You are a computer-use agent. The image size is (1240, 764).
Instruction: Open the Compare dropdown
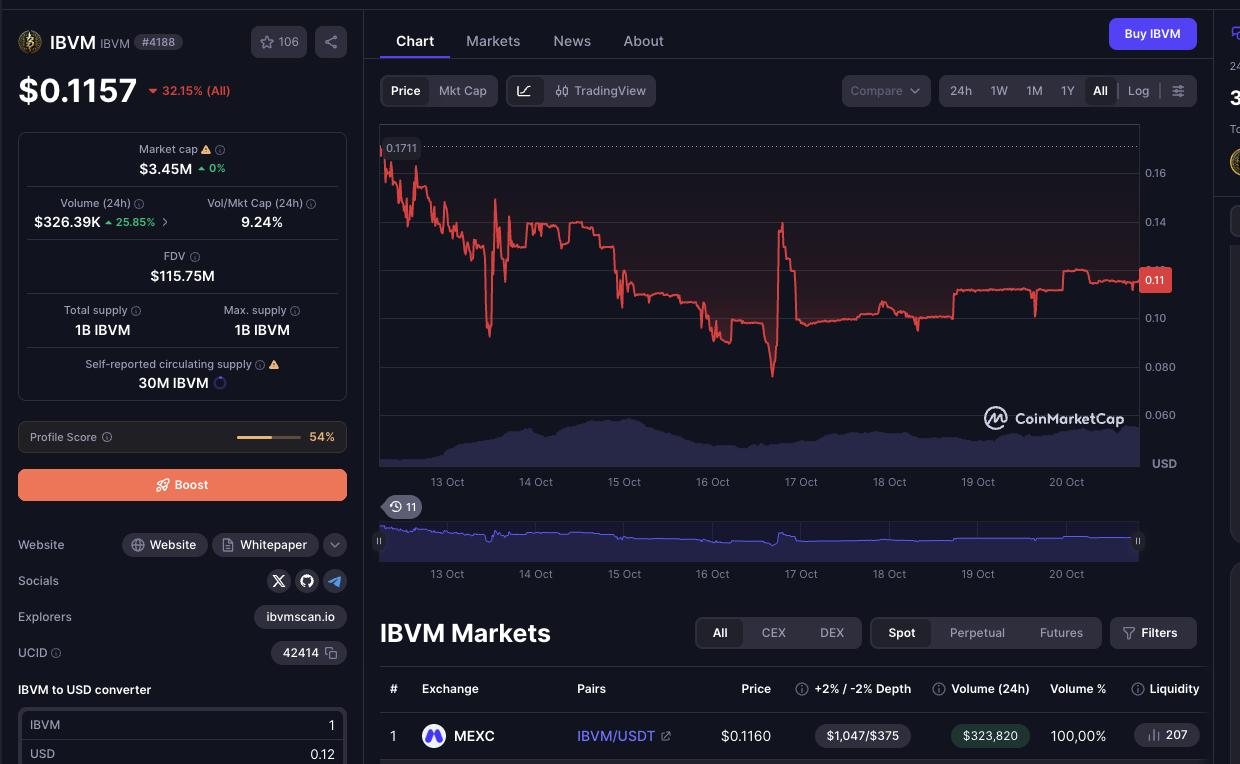coord(886,91)
